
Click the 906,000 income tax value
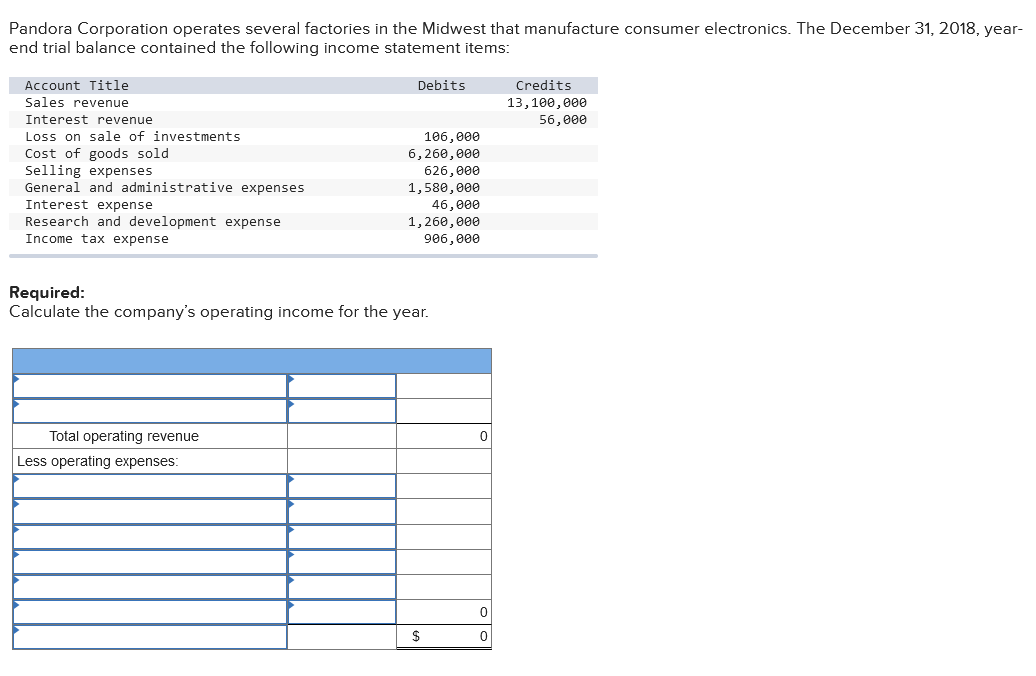point(452,239)
